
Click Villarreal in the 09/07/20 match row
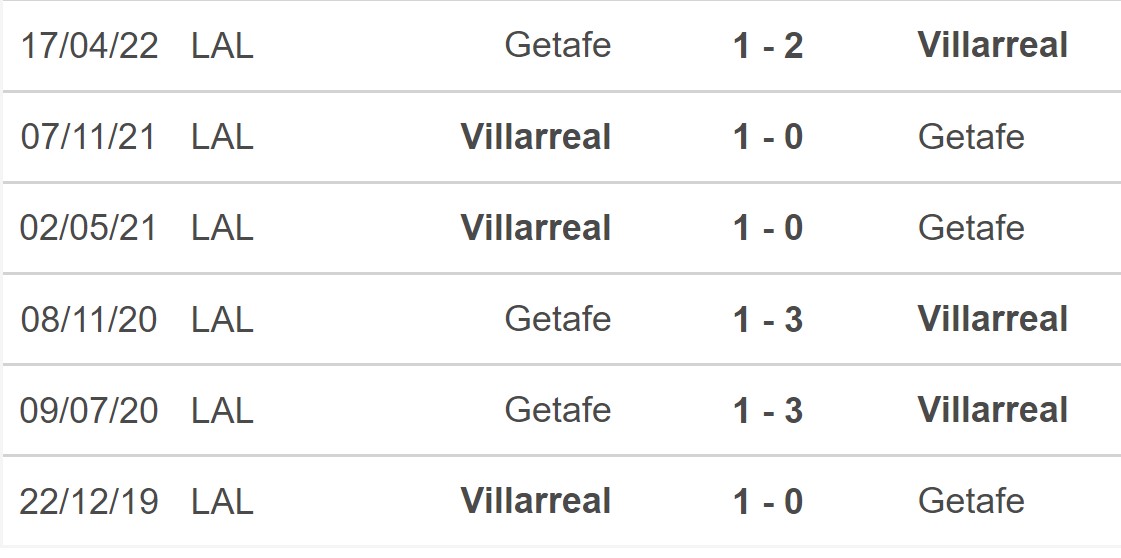point(992,411)
